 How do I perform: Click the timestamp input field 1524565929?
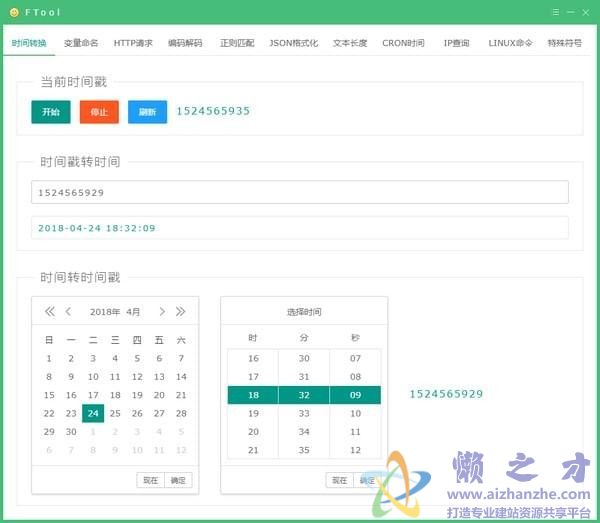point(300,192)
